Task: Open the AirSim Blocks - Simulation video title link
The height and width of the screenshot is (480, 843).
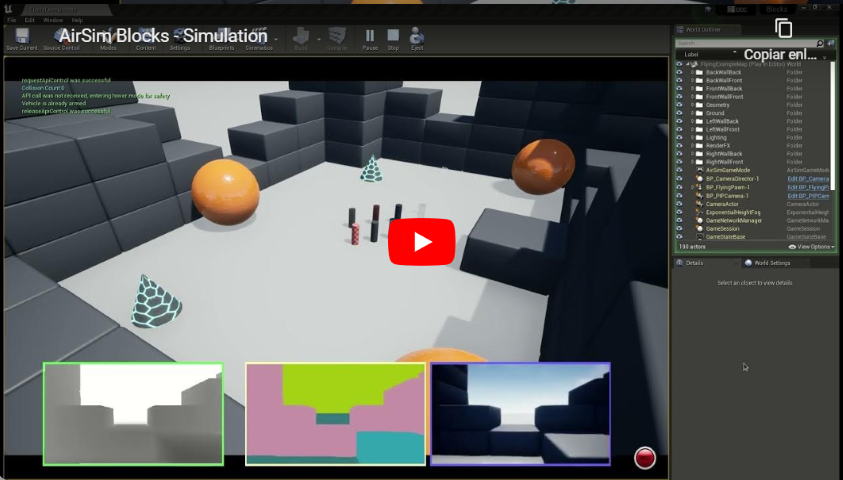Action: tap(163, 36)
